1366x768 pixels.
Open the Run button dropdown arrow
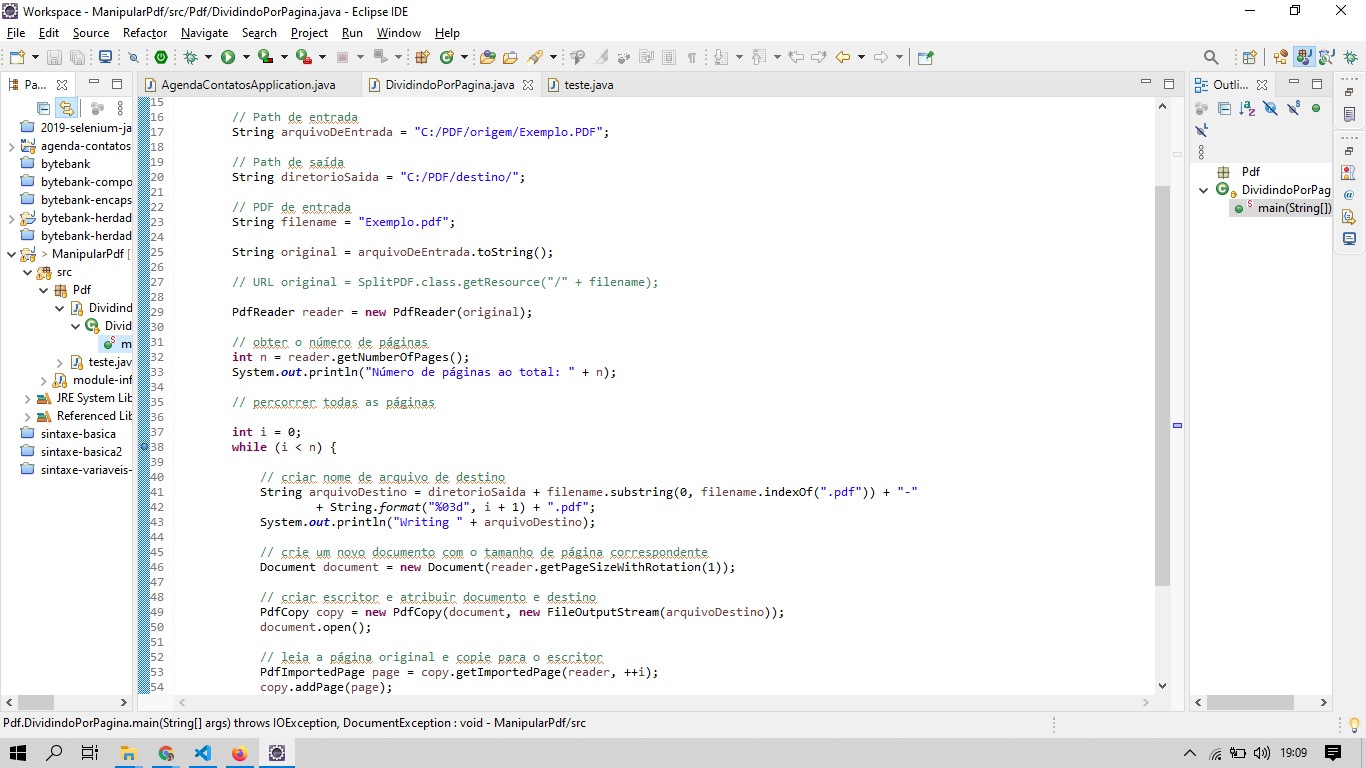coord(245,57)
